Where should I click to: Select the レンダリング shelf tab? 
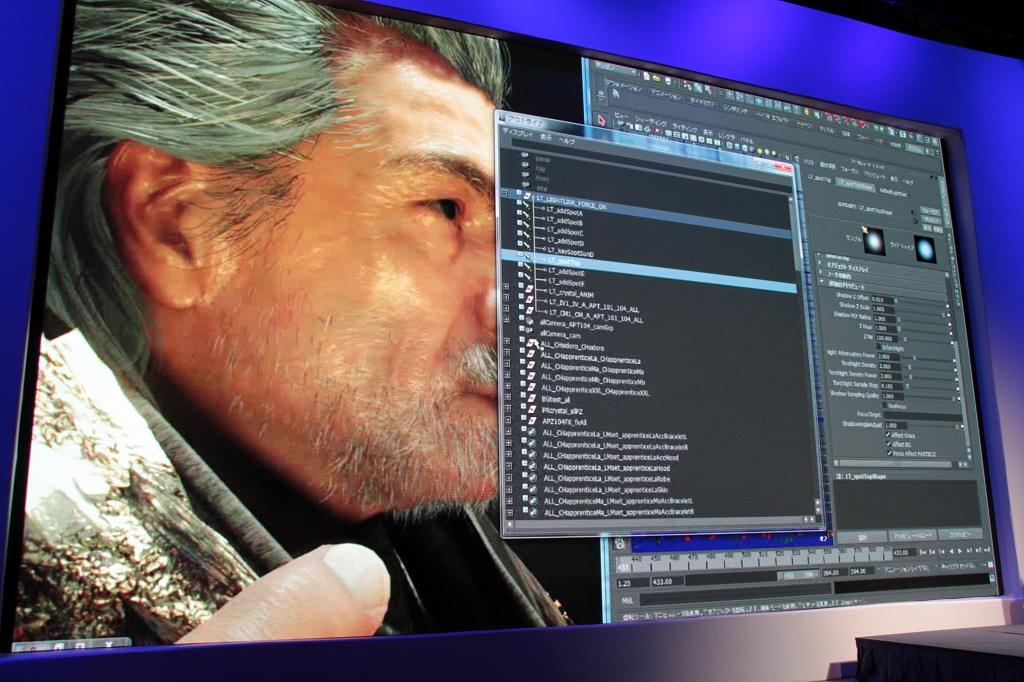[735, 110]
